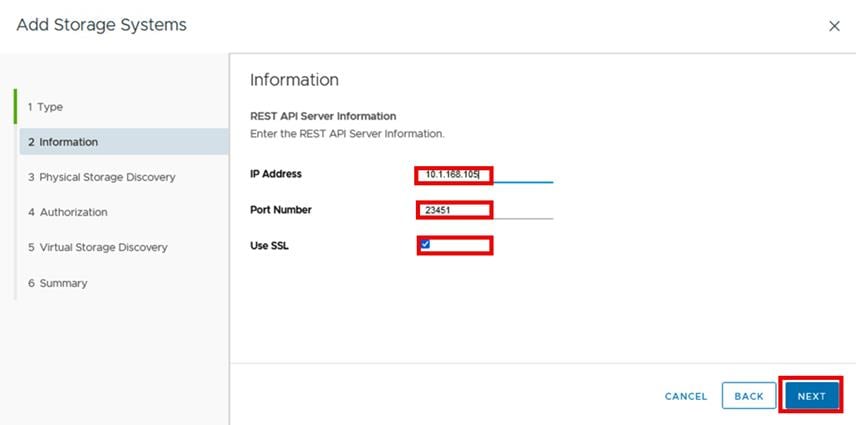The width and height of the screenshot is (856, 425).
Task: Click into the IP Address input field
Action: point(455,175)
